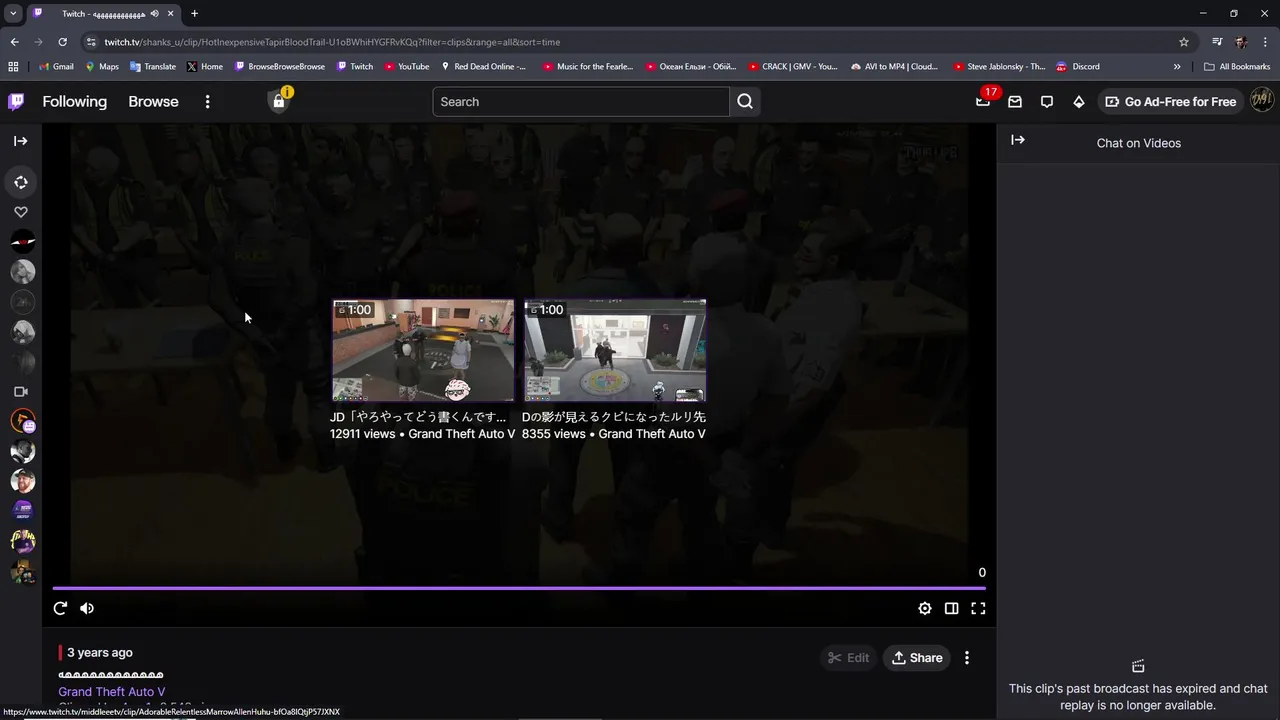This screenshot has height=720, width=1280.
Task: Open the Chrome three-dot menu
Action: tap(1264, 42)
